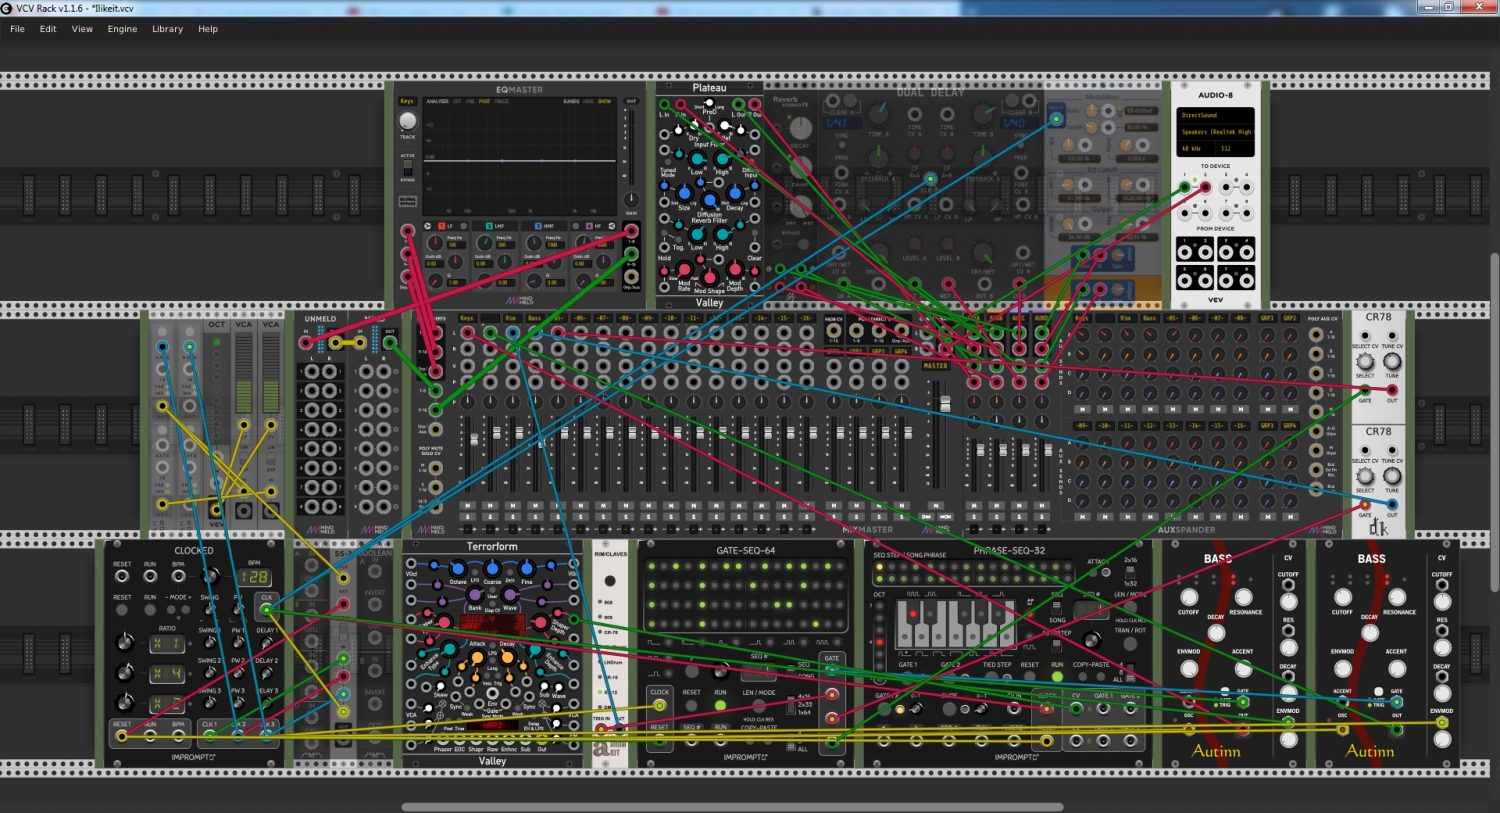Click the Plateau Decay knob
The image size is (1500, 813).
tap(735, 192)
